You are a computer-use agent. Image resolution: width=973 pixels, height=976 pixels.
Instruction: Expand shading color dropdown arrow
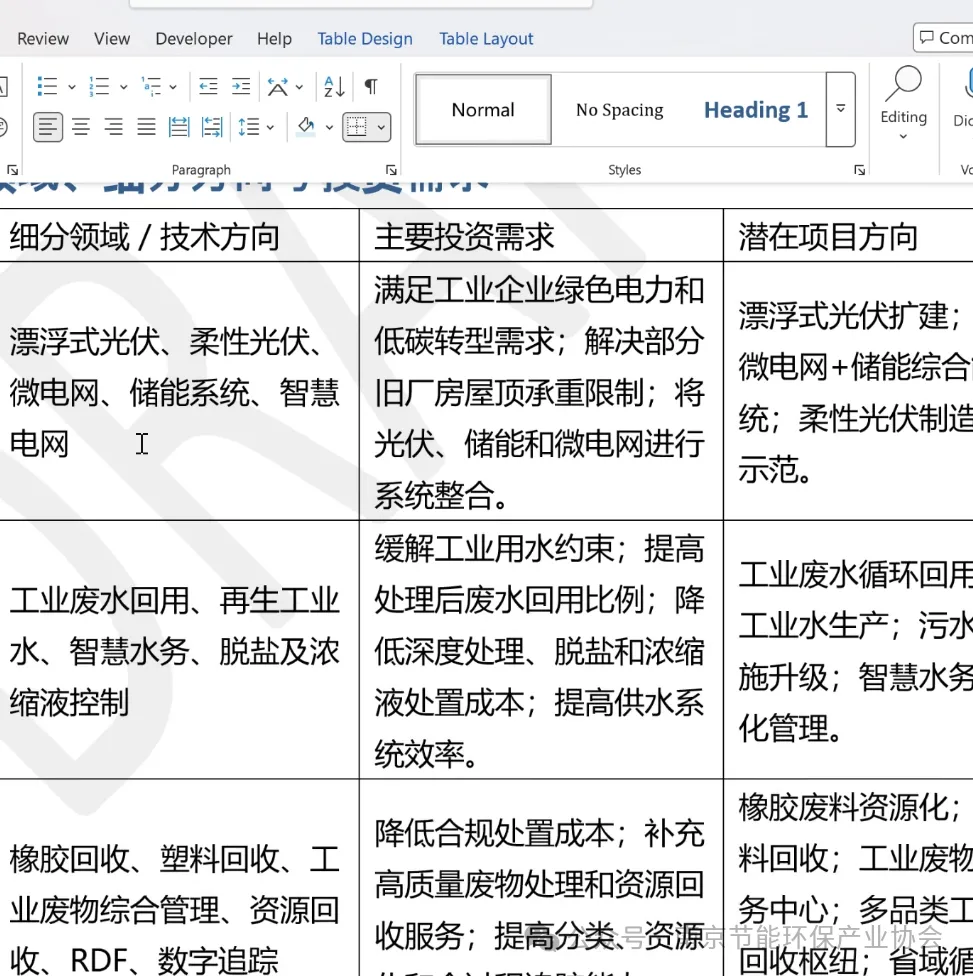click(x=329, y=128)
